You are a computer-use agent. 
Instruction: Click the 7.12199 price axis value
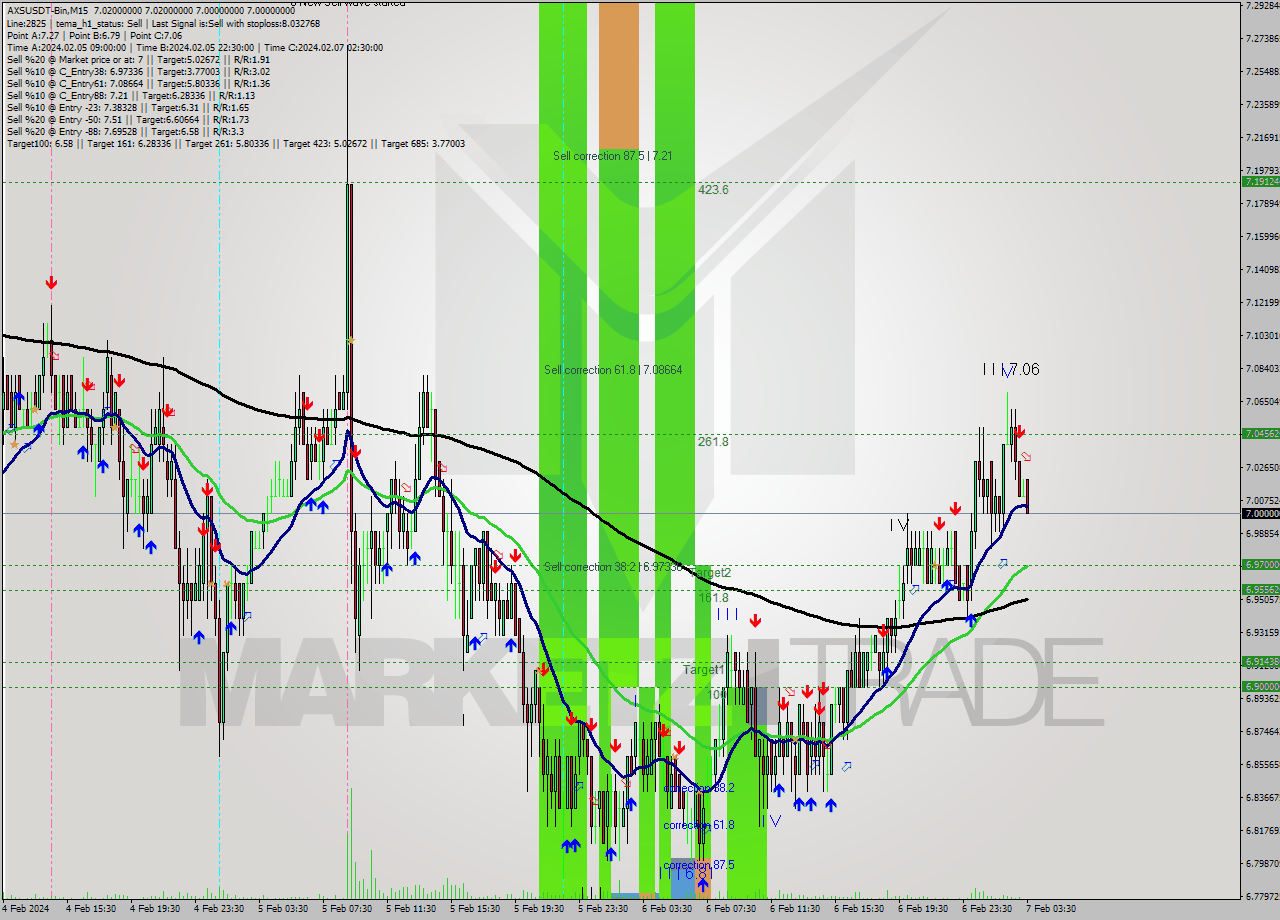(x=1261, y=302)
